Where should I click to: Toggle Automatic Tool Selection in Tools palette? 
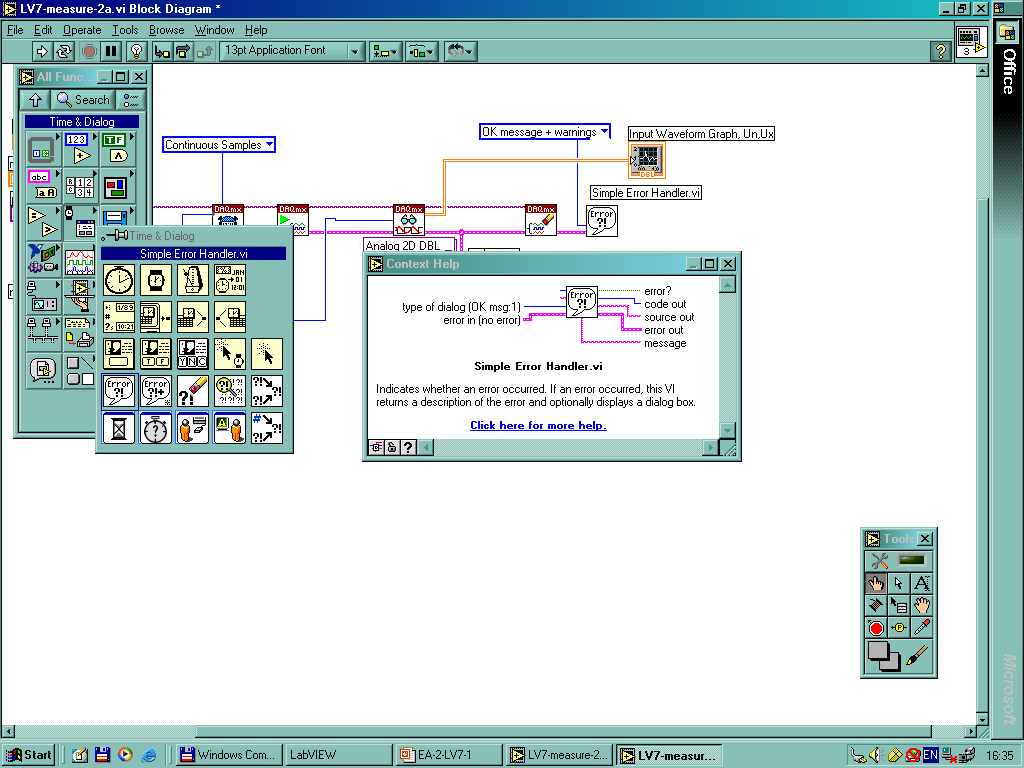pyautogui.click(x=899, y=560)
